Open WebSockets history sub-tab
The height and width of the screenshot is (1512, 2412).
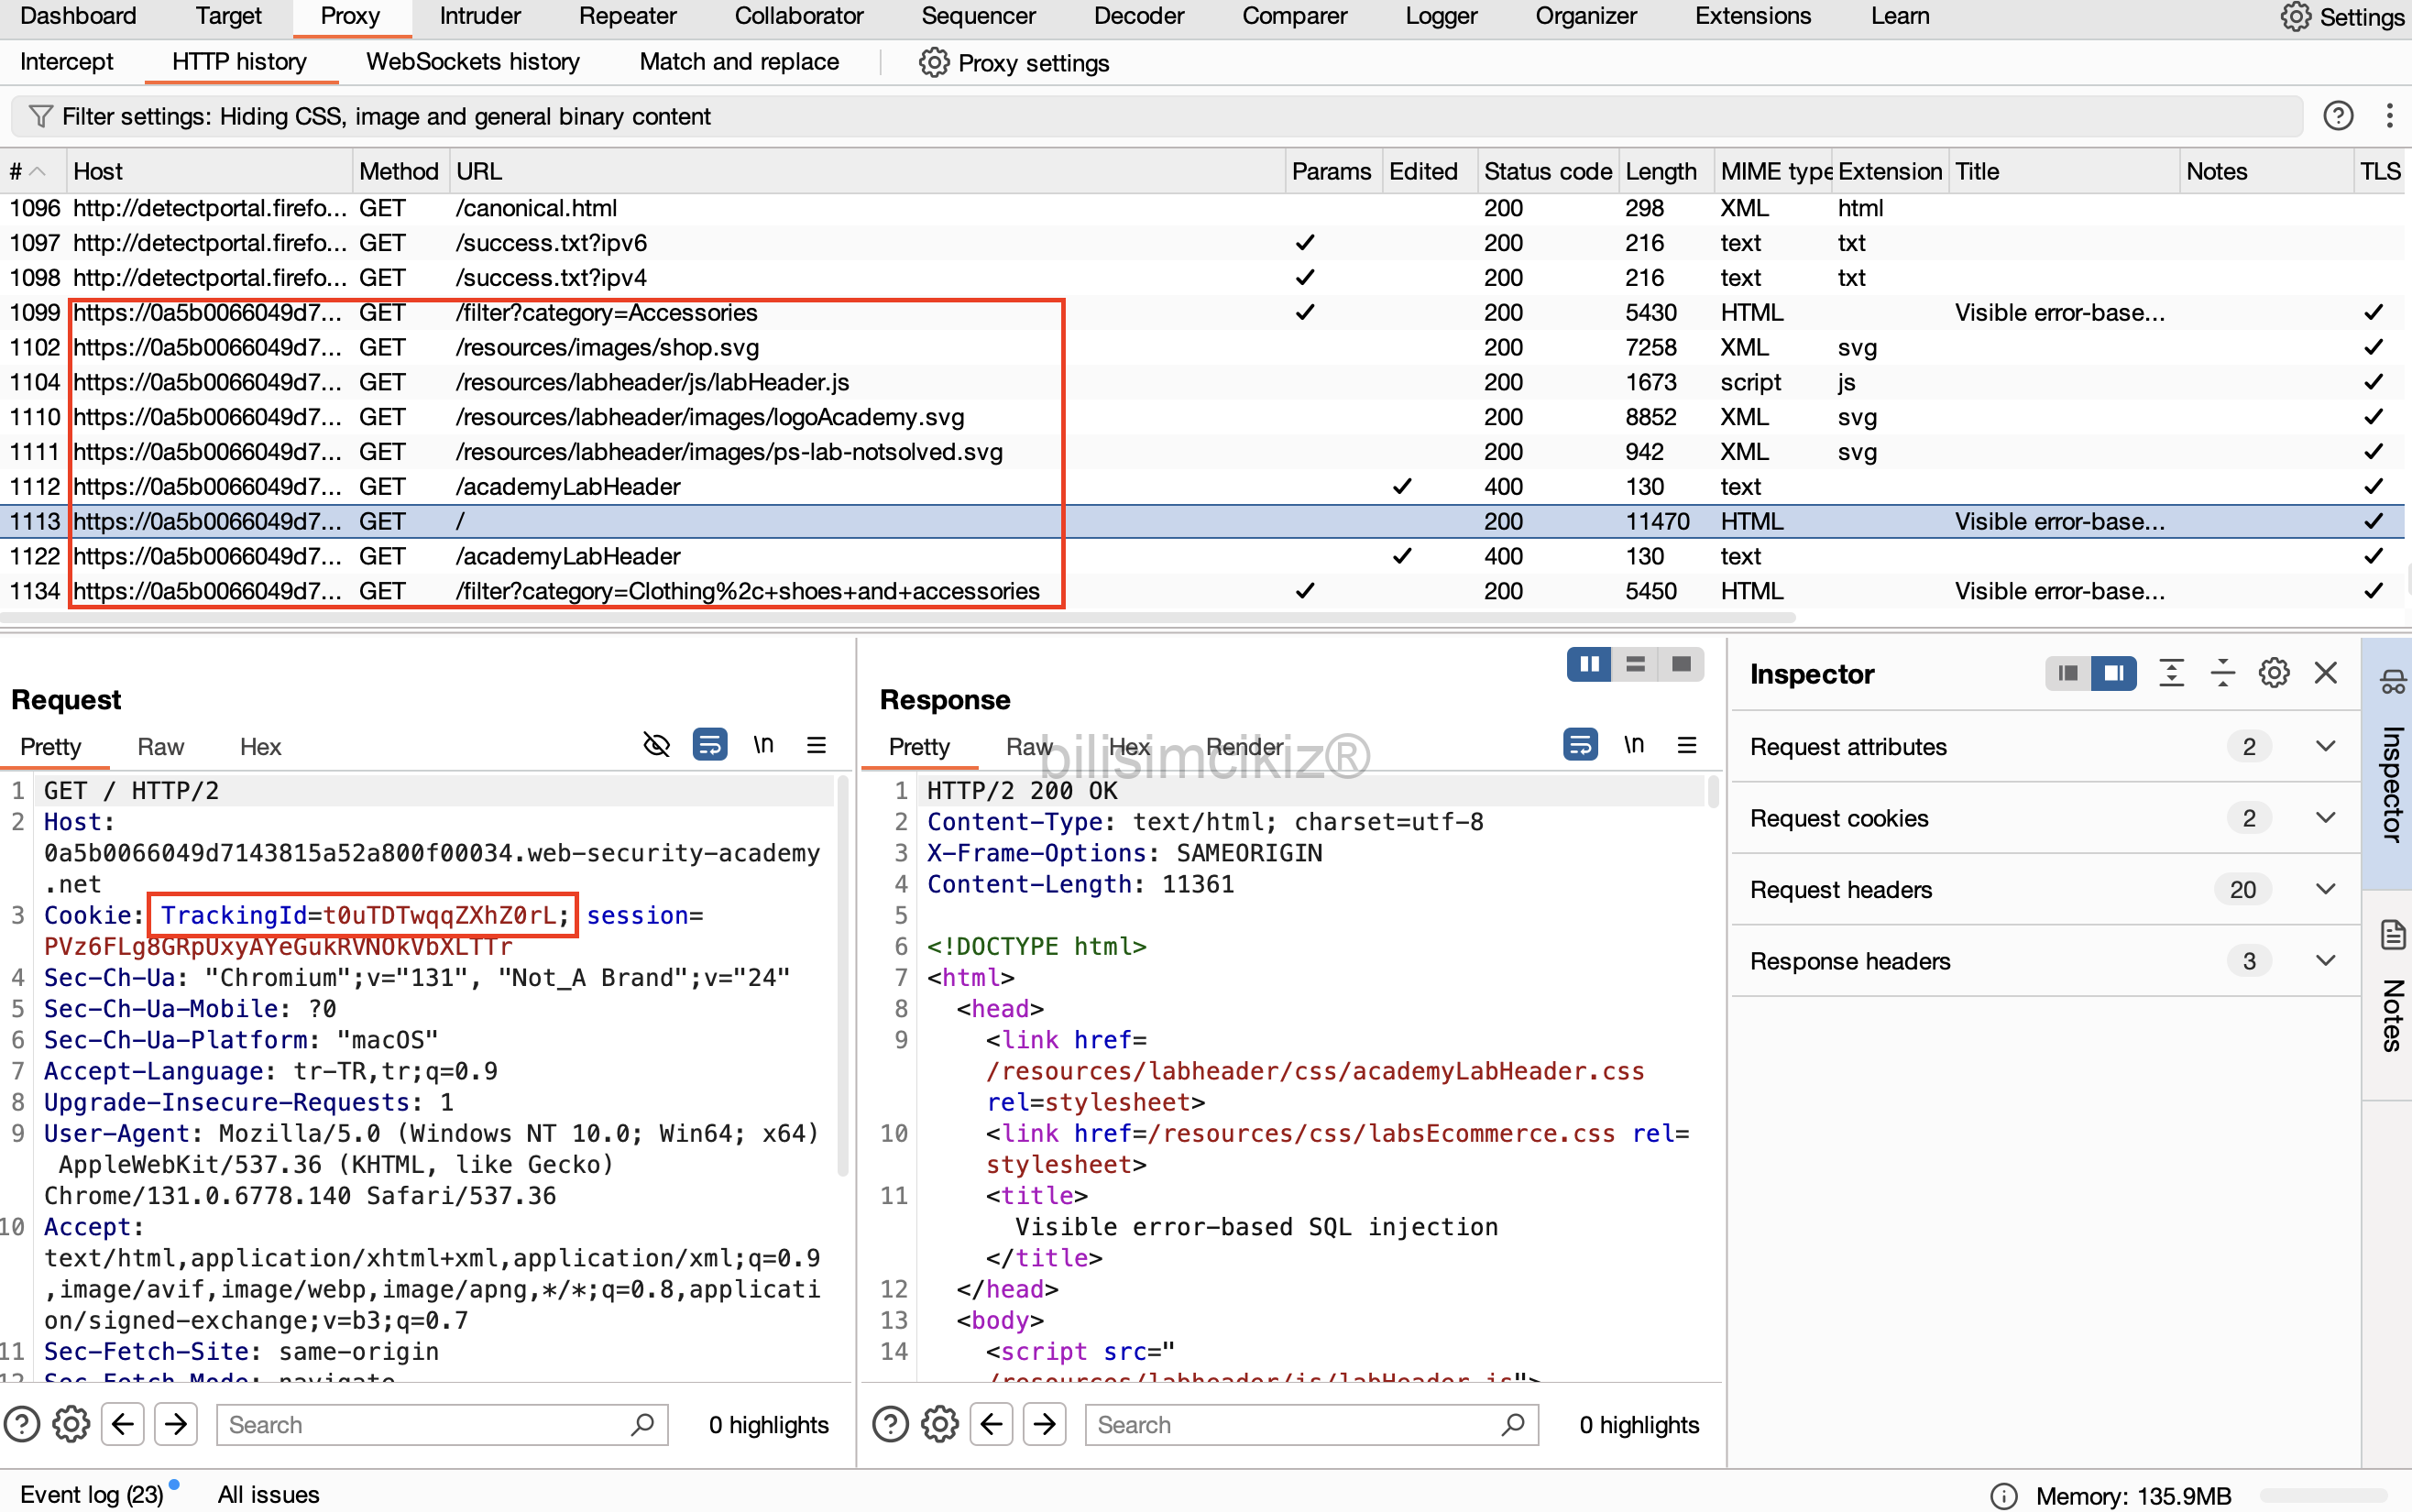point(472,62)
